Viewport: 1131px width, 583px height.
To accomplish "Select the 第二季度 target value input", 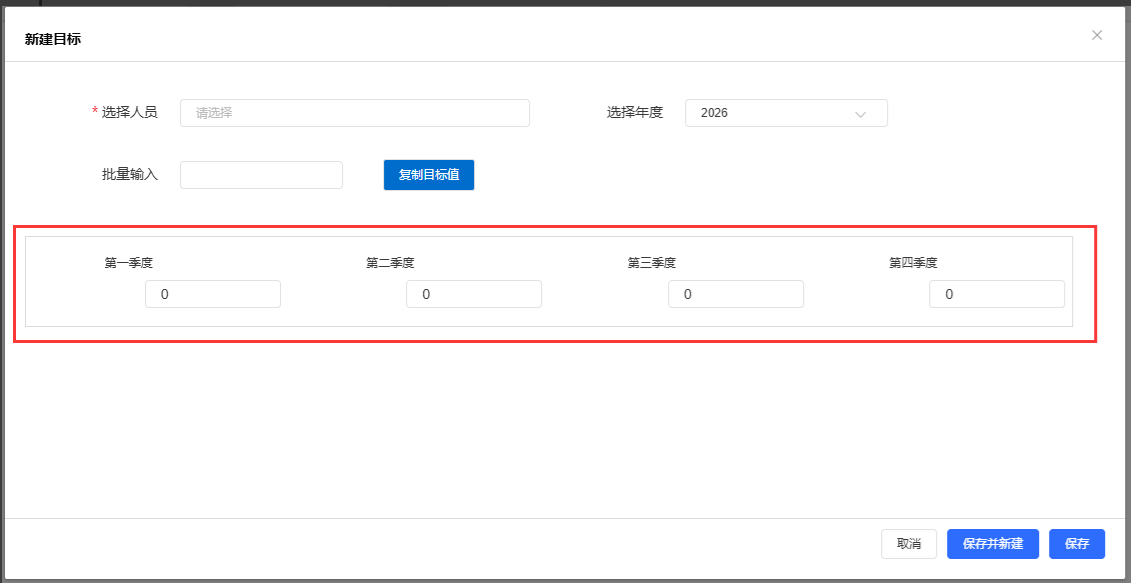I will click(x=474, y=294).
